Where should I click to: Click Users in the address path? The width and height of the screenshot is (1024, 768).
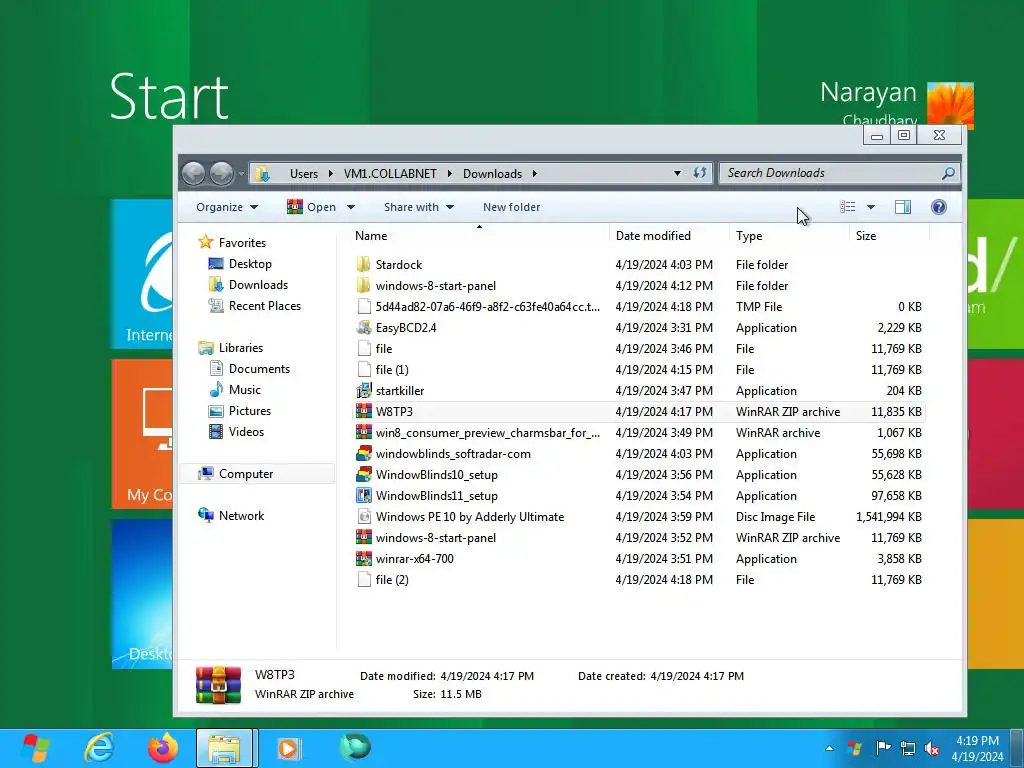304,174
